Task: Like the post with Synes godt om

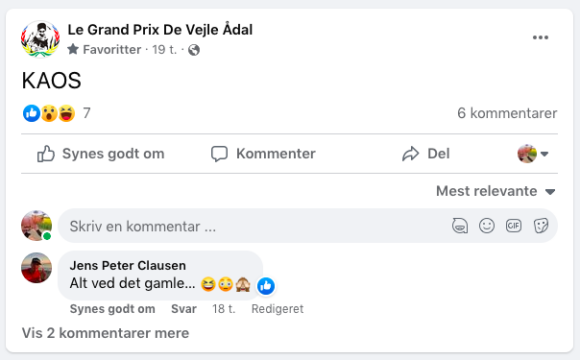Action: [x=101, y=154]
